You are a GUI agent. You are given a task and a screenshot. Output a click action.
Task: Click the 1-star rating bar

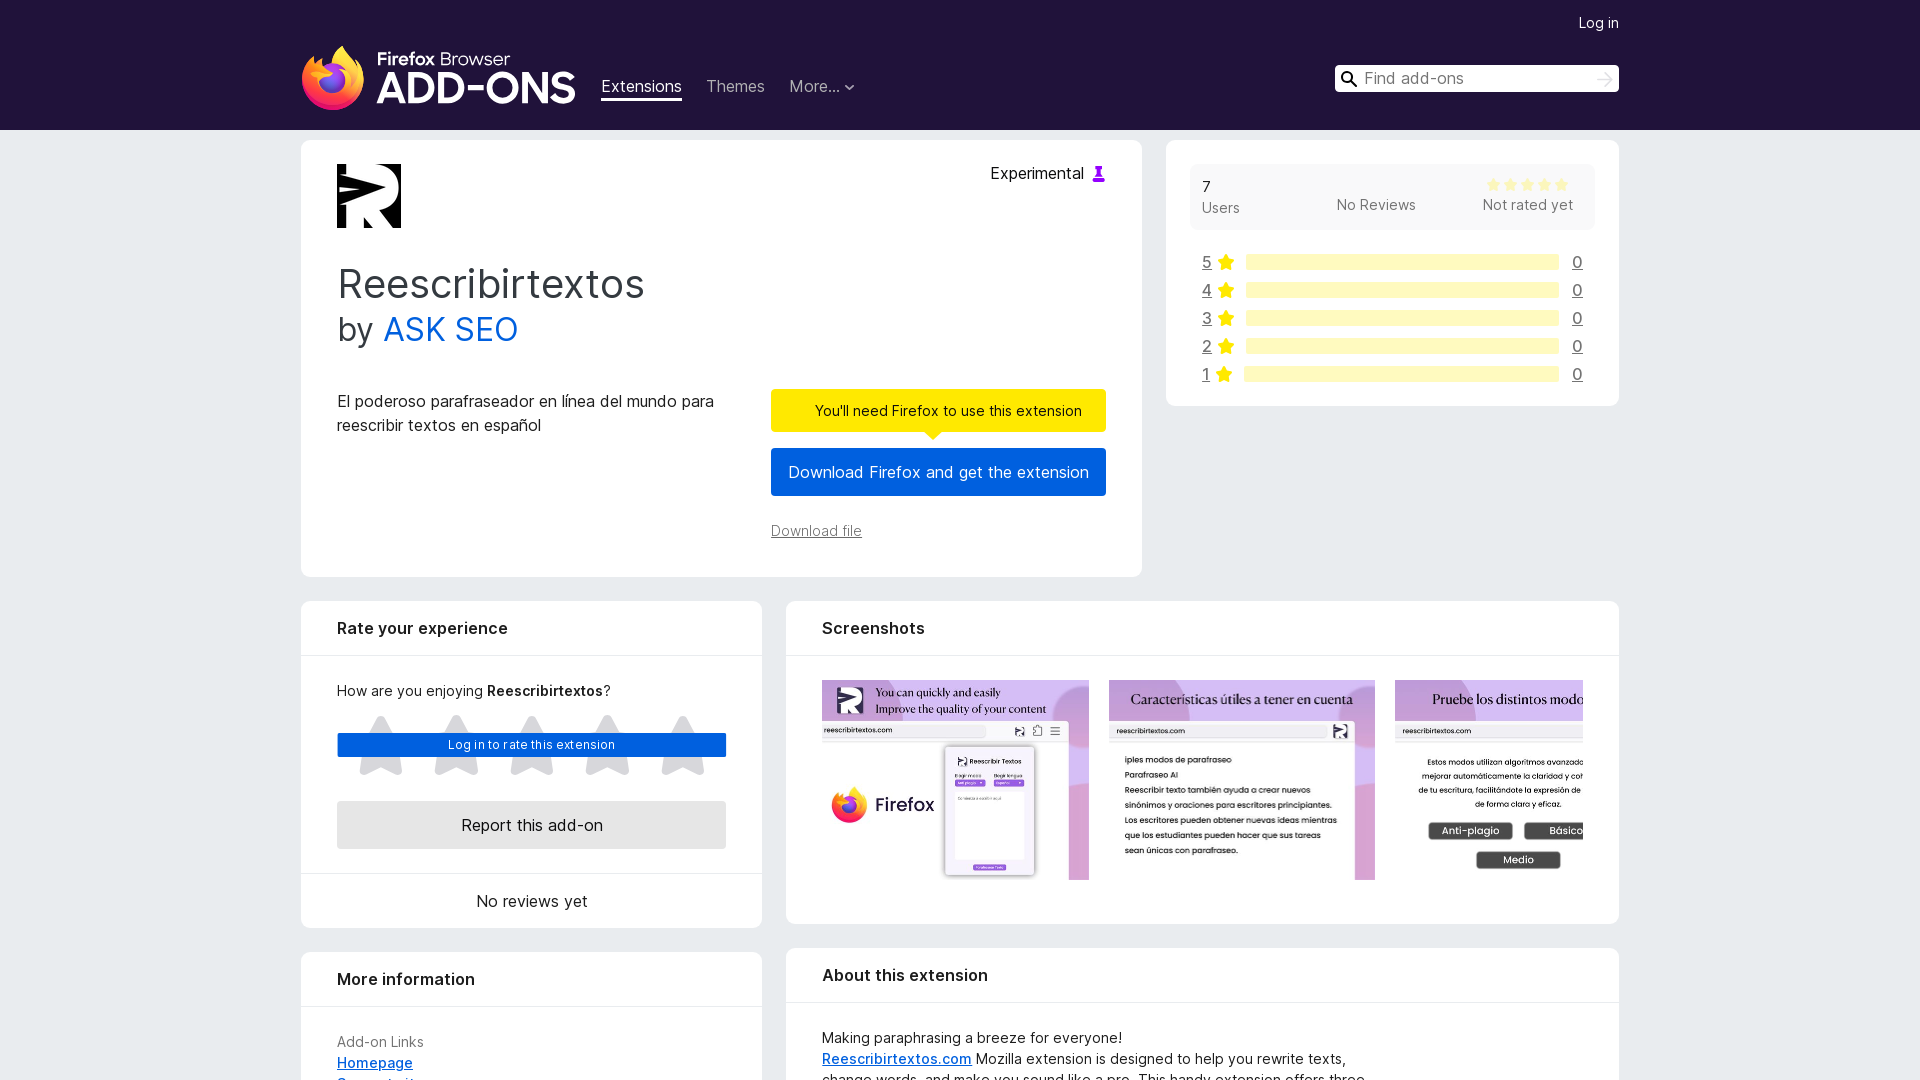pyautogui.click(x=1401, y=374)
